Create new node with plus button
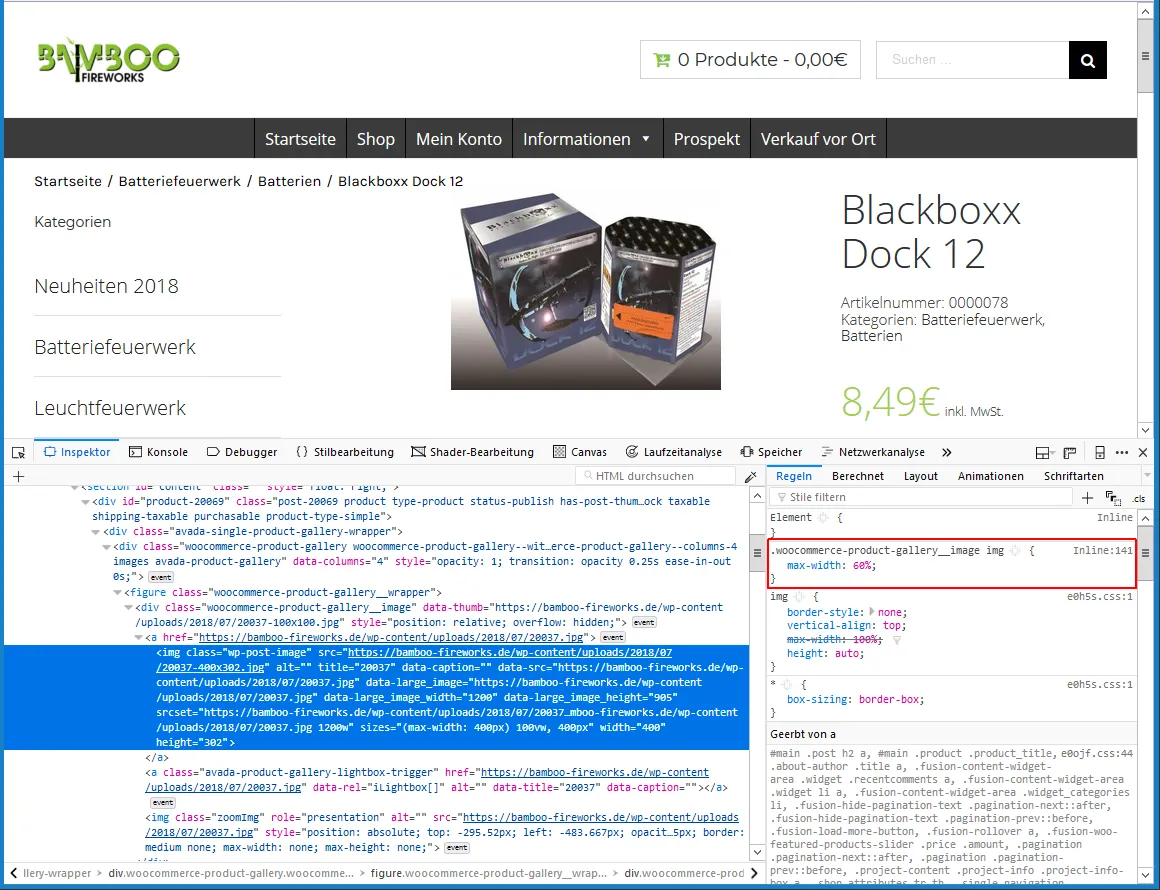 pos(18,476)
